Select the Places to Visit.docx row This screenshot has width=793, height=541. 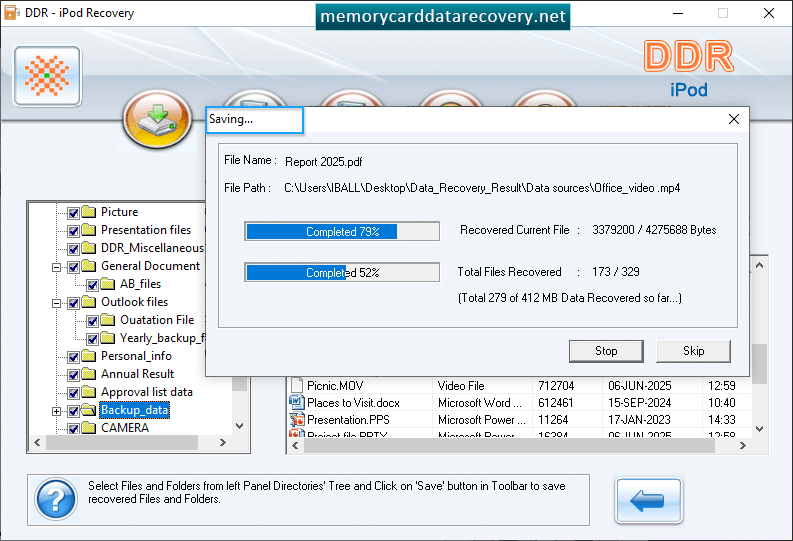520,402
